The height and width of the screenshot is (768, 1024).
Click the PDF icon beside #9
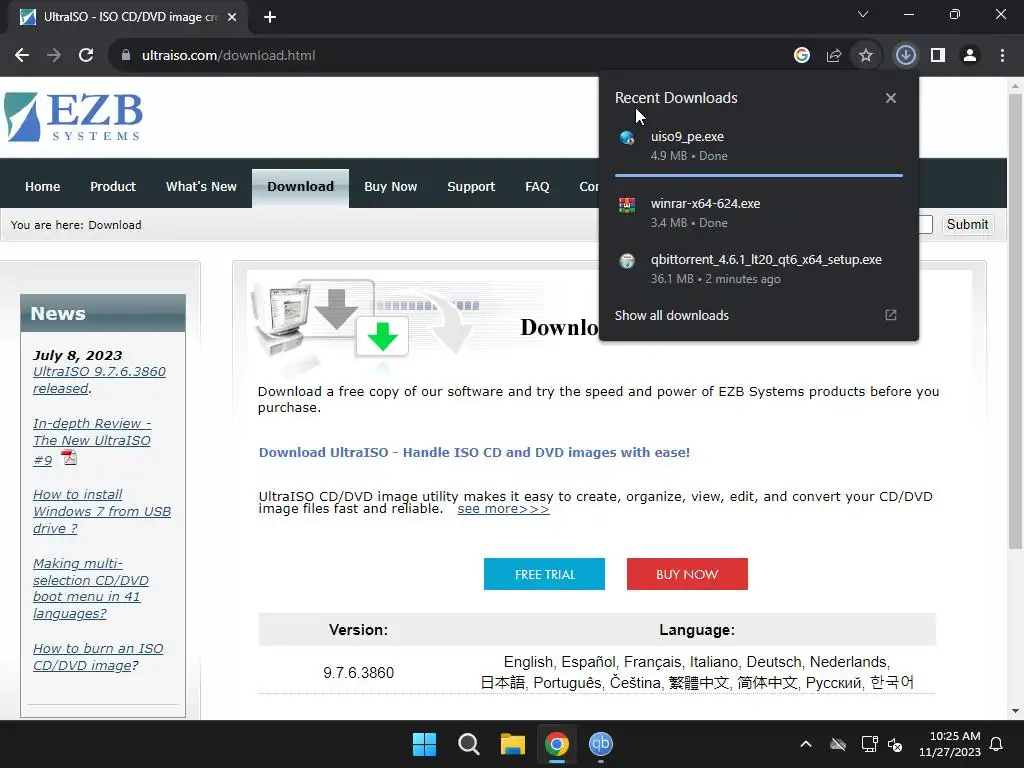point(69,458)
